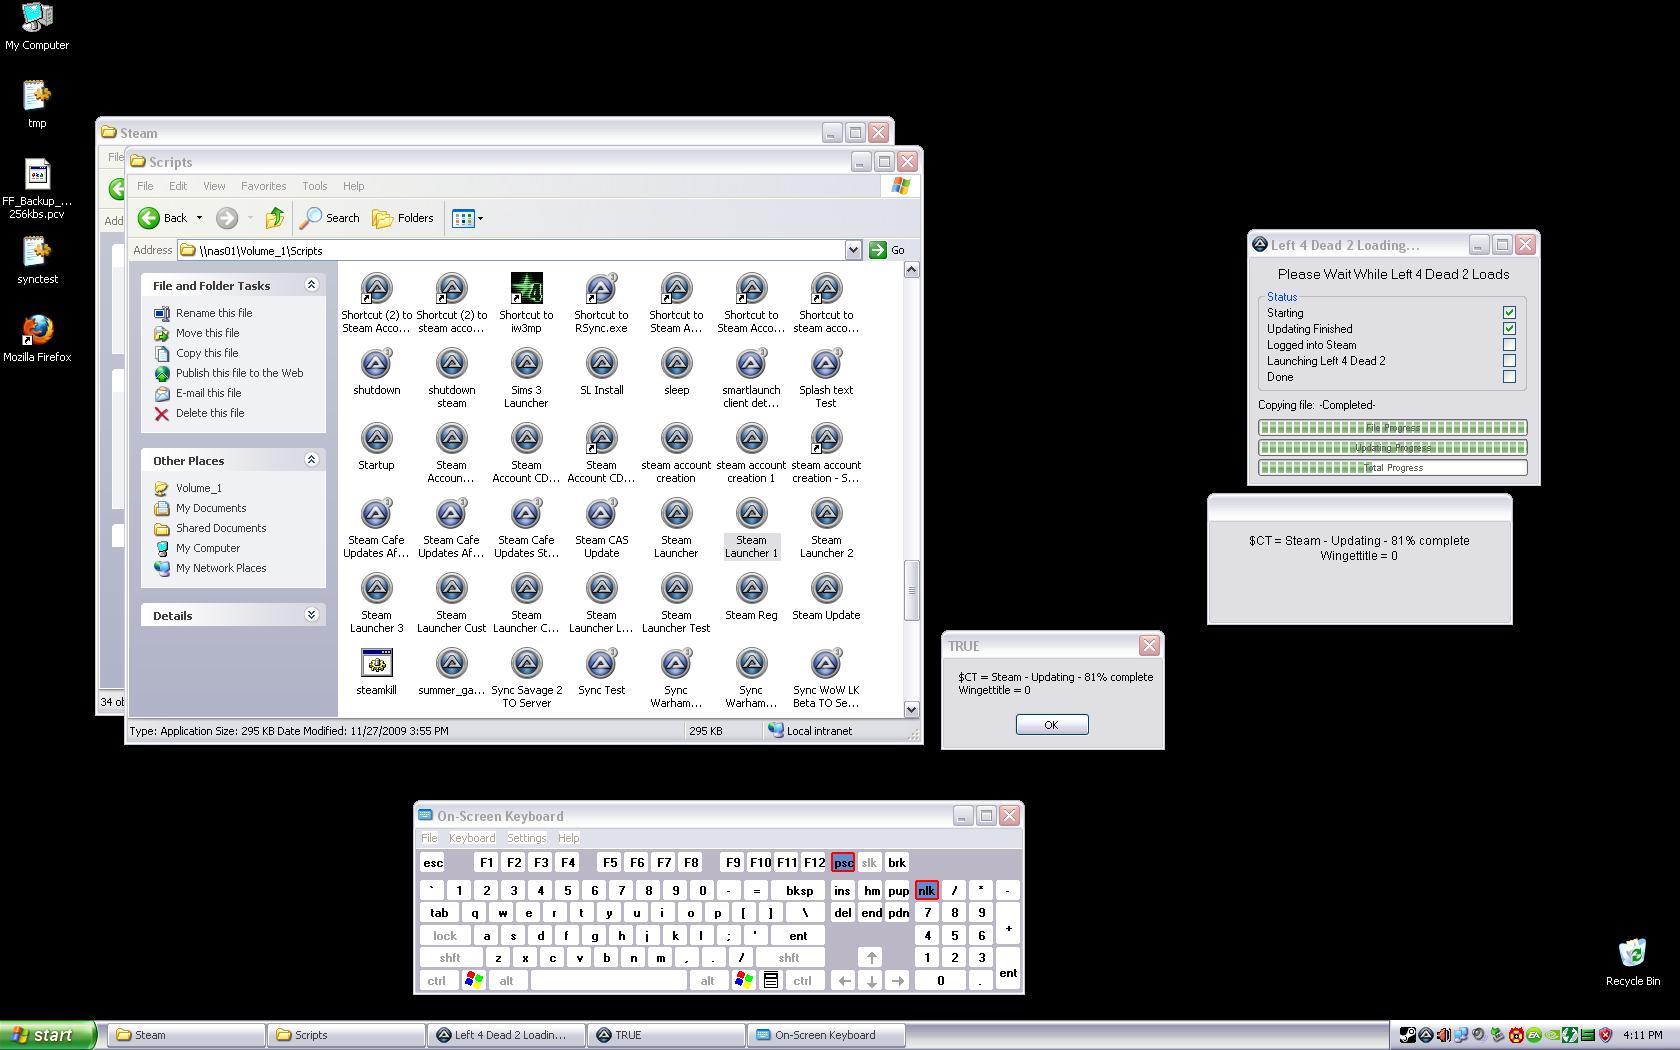Click the Updating Progress bar

point(1393,448)
